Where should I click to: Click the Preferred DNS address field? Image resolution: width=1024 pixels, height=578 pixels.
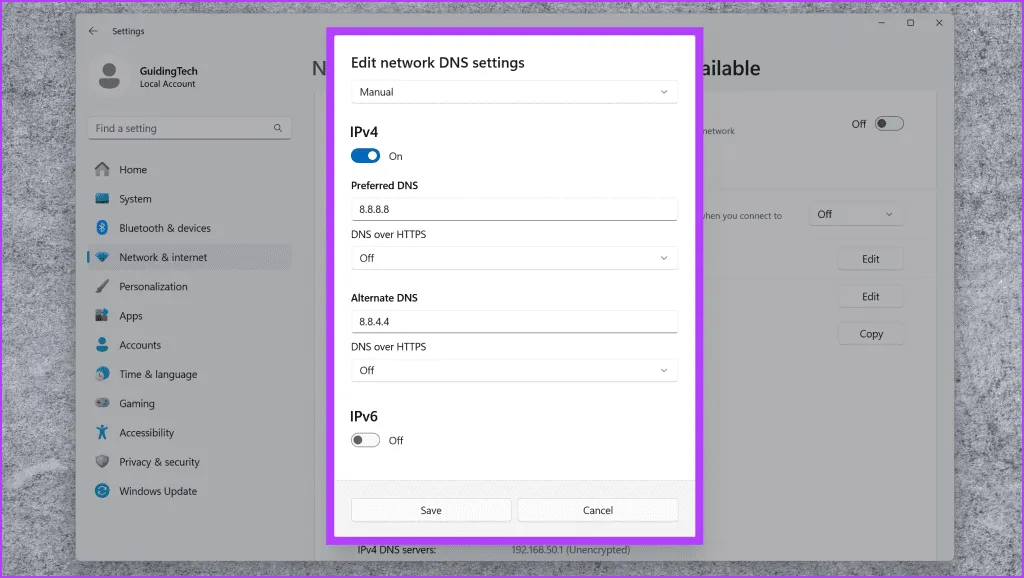click(x=514, y=210)
